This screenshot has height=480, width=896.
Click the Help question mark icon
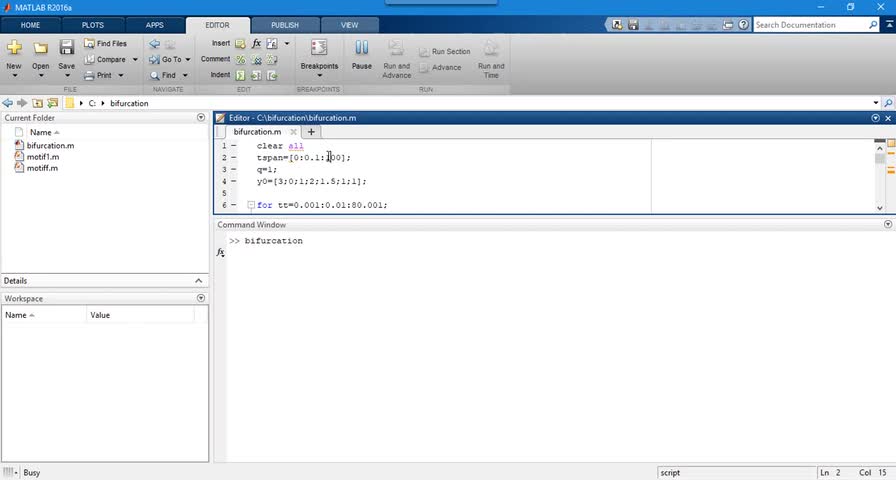pyautogui.click(x=743, y=25)
